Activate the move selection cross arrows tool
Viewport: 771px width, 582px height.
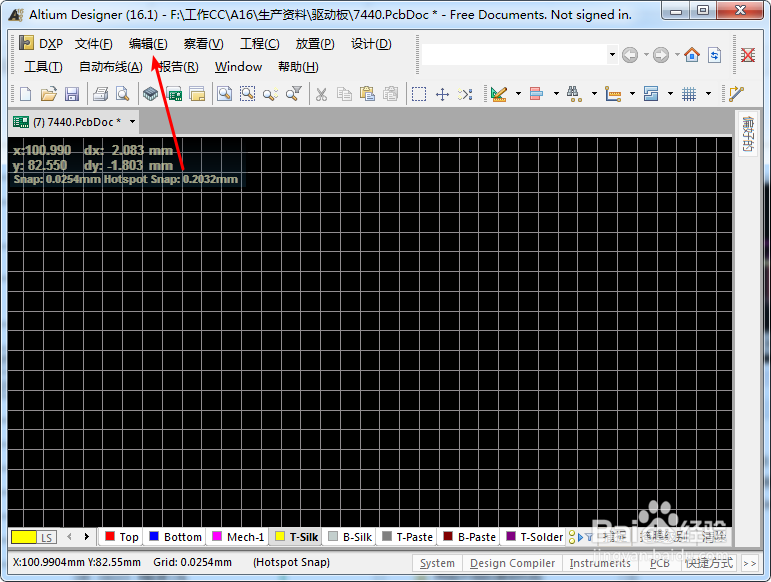(443, 94)
